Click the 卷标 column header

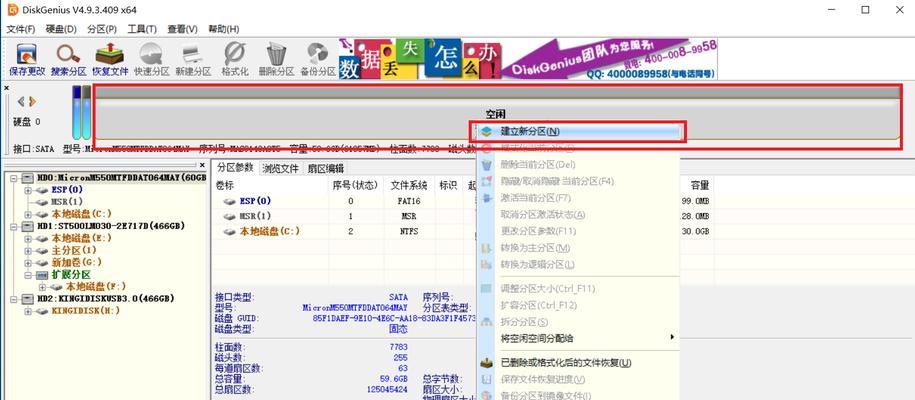[271, 185]
